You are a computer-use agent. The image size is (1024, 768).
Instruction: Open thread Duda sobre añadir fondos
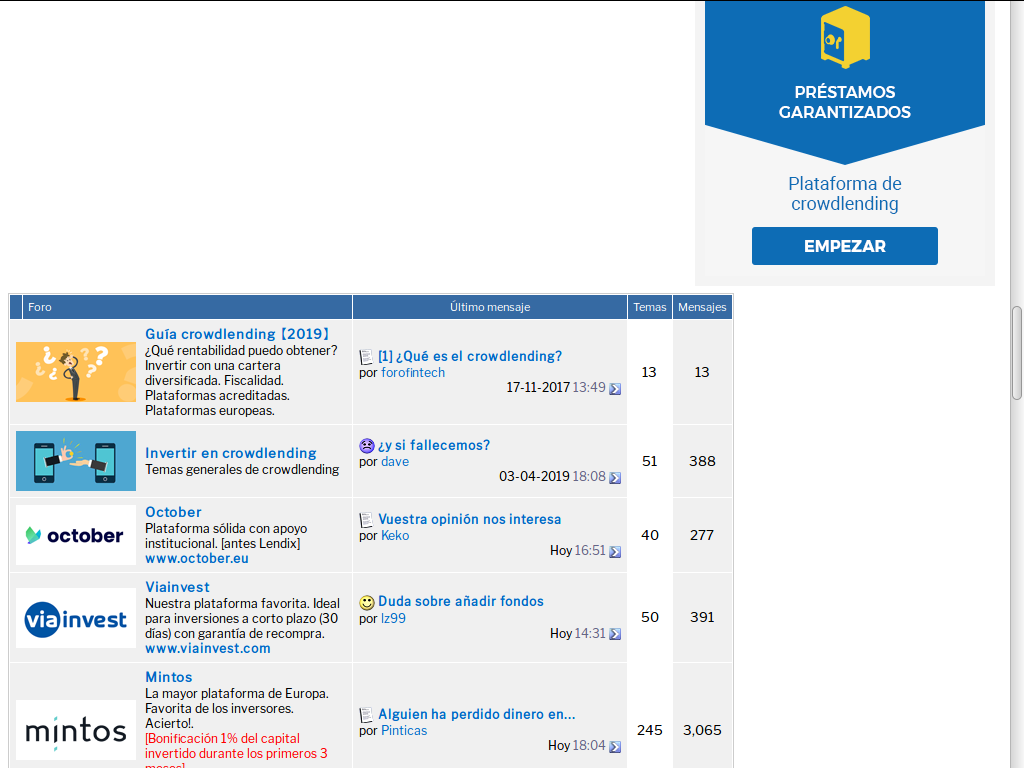point(461,601)
